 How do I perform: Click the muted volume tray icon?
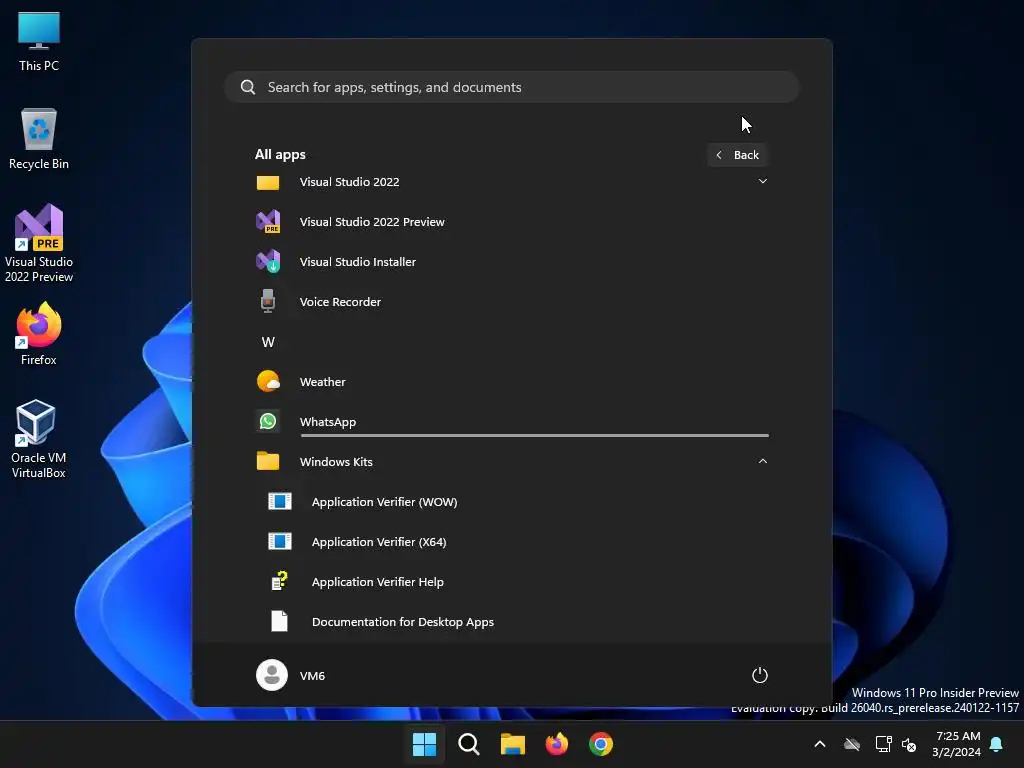click(x=908, y=744)
